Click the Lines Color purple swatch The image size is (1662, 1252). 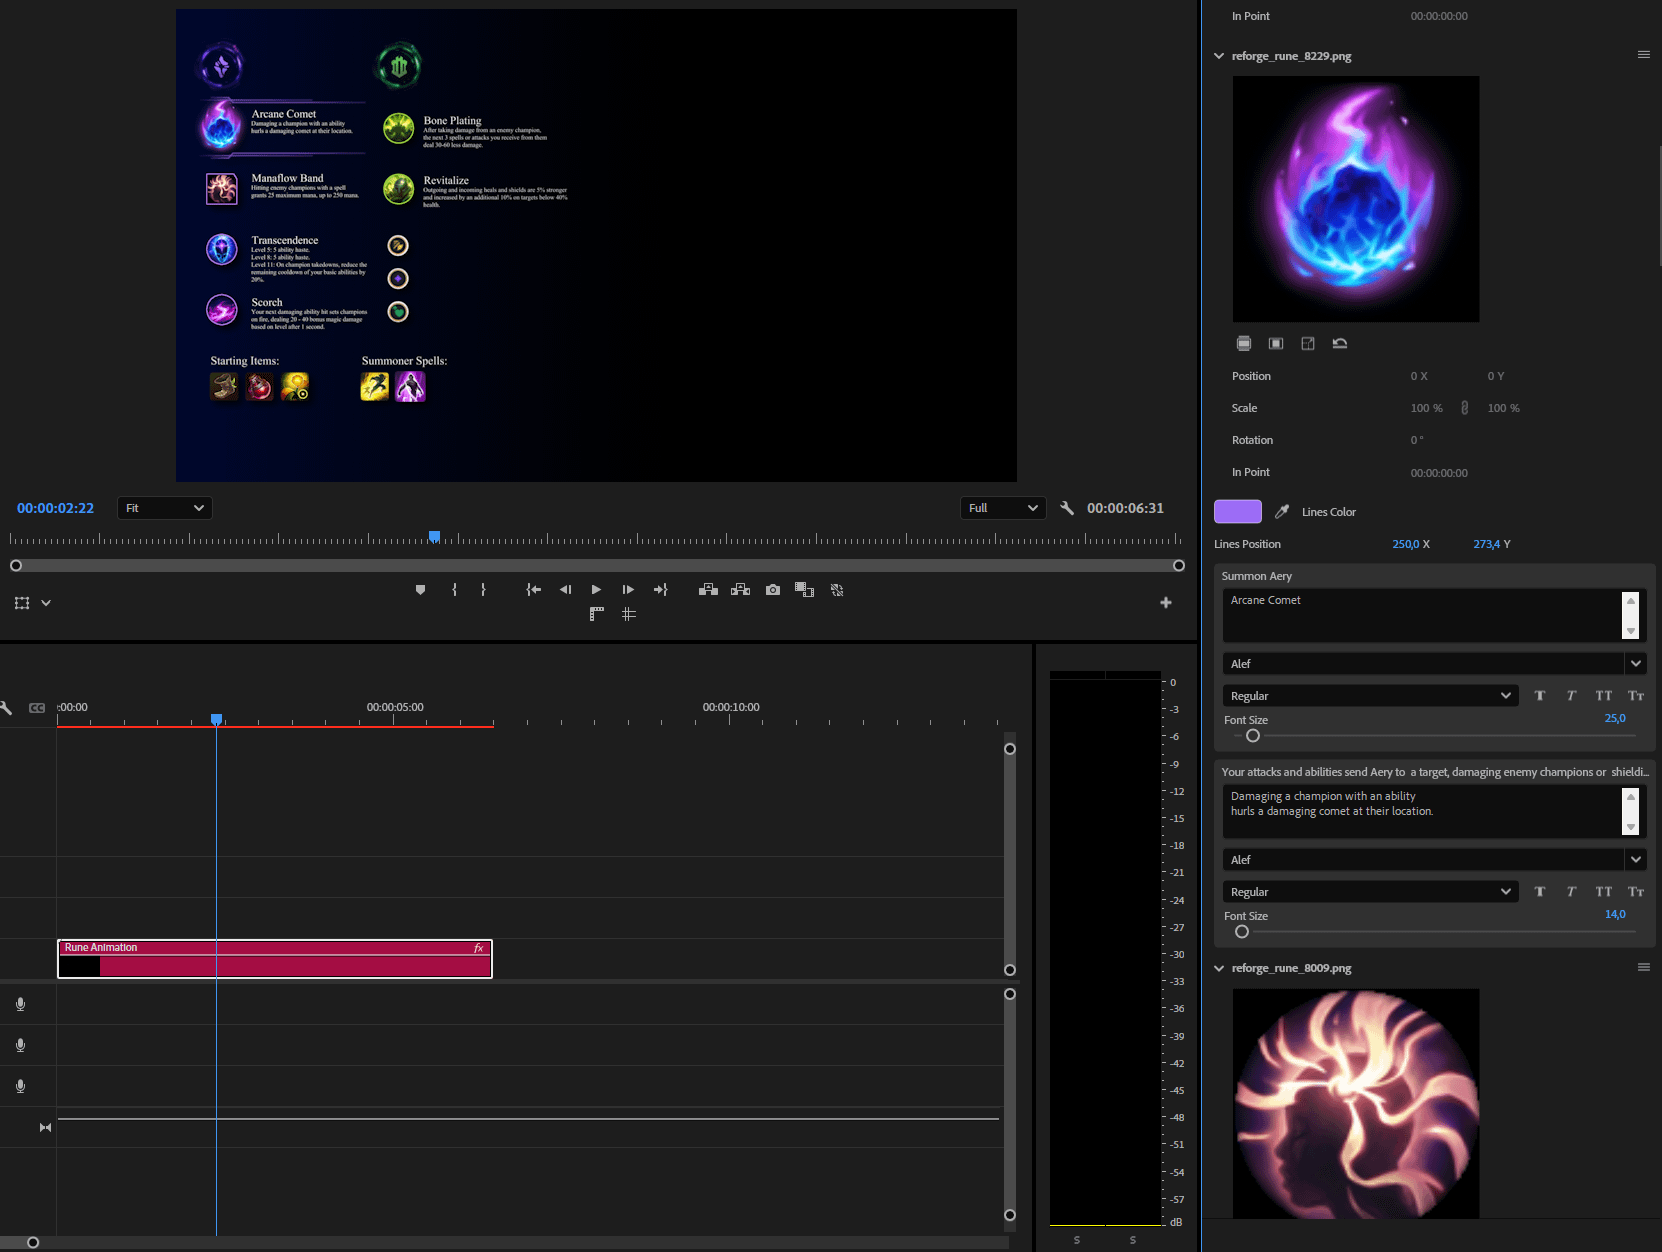click(1237, 512)
